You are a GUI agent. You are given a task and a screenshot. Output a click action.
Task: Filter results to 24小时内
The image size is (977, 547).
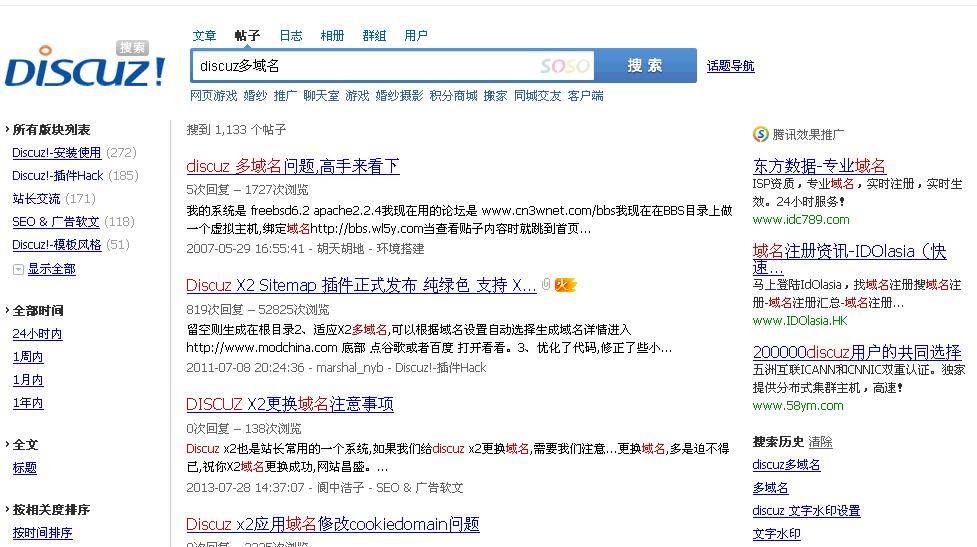pos(37,334)
